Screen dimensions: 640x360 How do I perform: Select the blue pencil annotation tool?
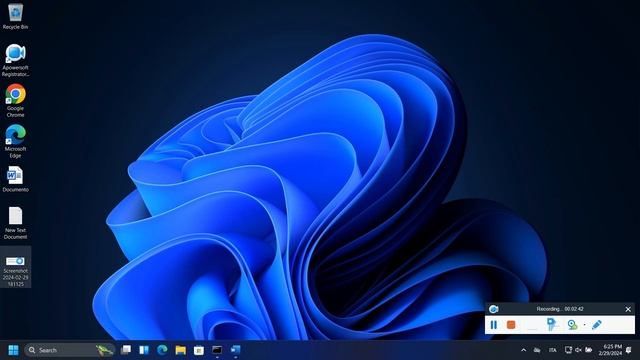coord(596,325)
